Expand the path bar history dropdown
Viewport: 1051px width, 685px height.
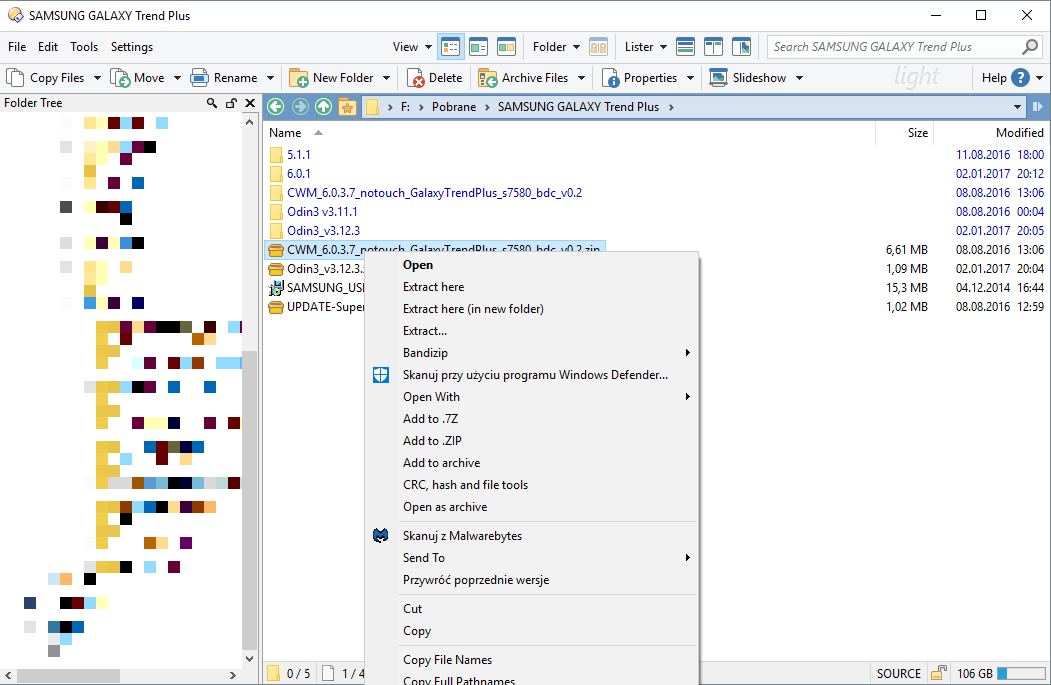[1017, 107]
